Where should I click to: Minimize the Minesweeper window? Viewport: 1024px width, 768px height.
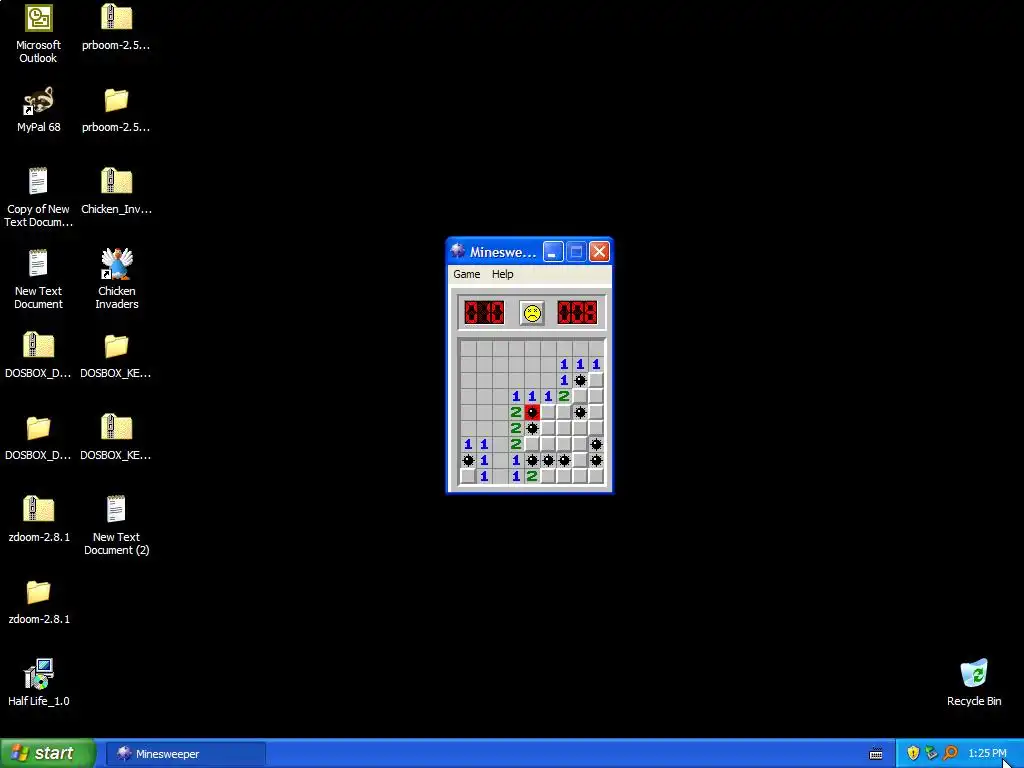tap(553, 252)
